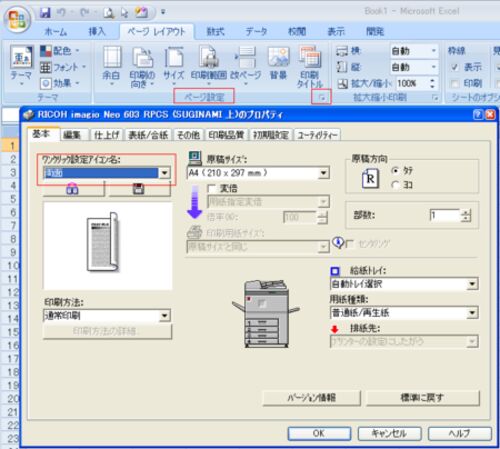Open the 印刷方法 通常印刷 dropdown
This screenshot has width=500, height=449.
(165, 315)
